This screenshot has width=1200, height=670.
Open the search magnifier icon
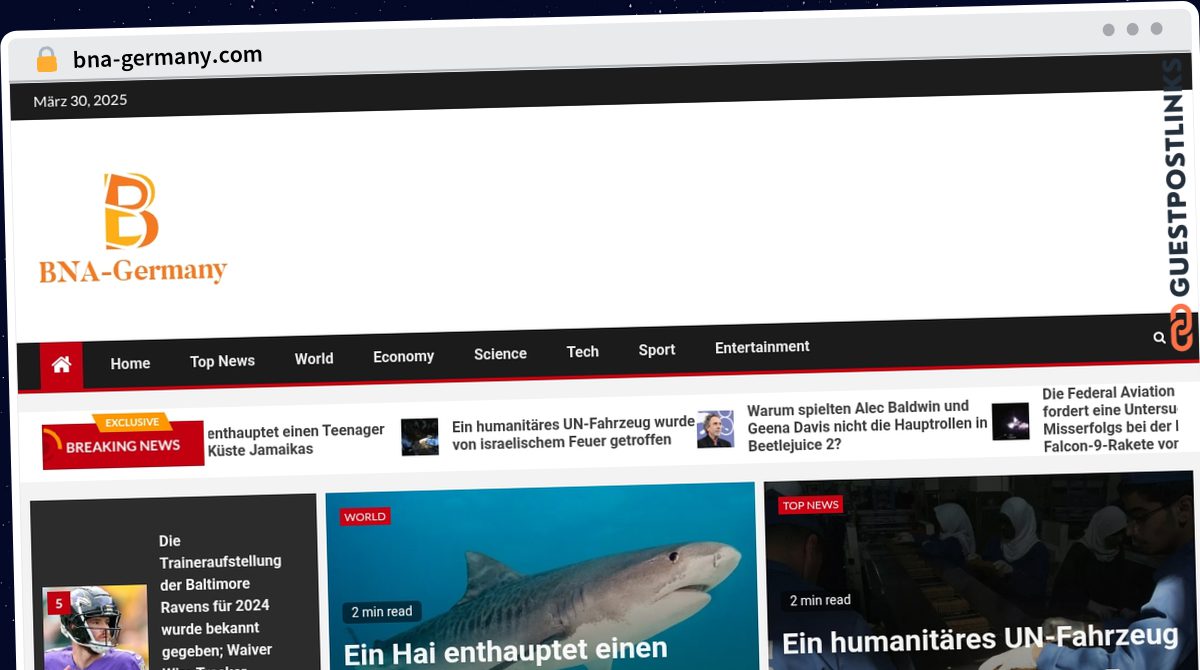(x=1159, y=338)
